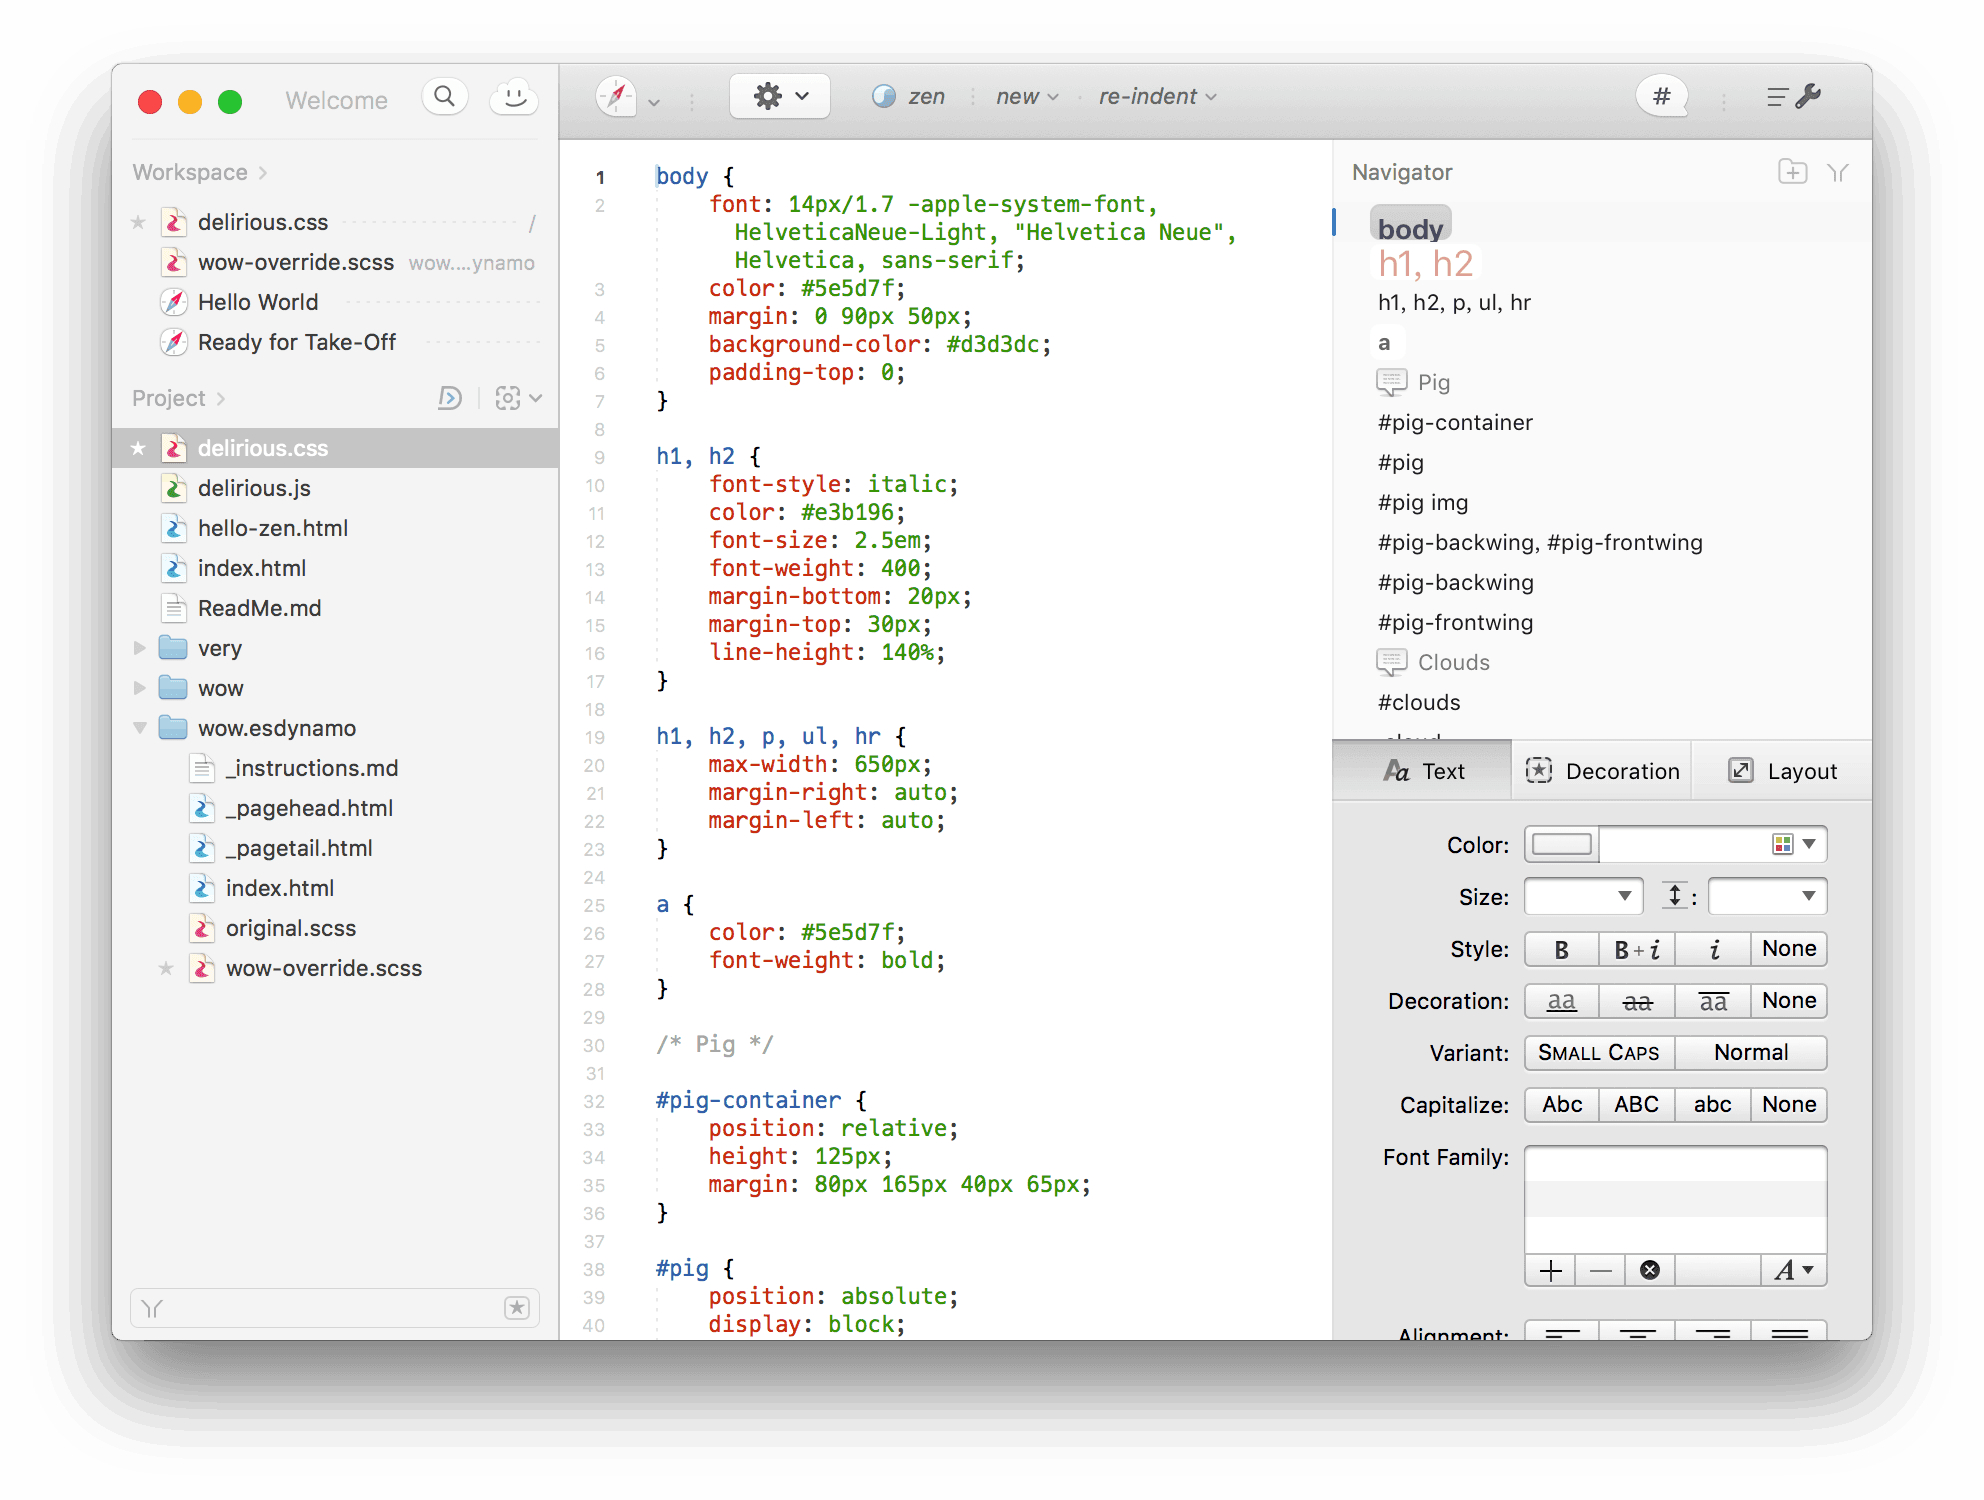Click the Navigator filter icon
1984x1500 pixels.
(x=1838, y=172)
